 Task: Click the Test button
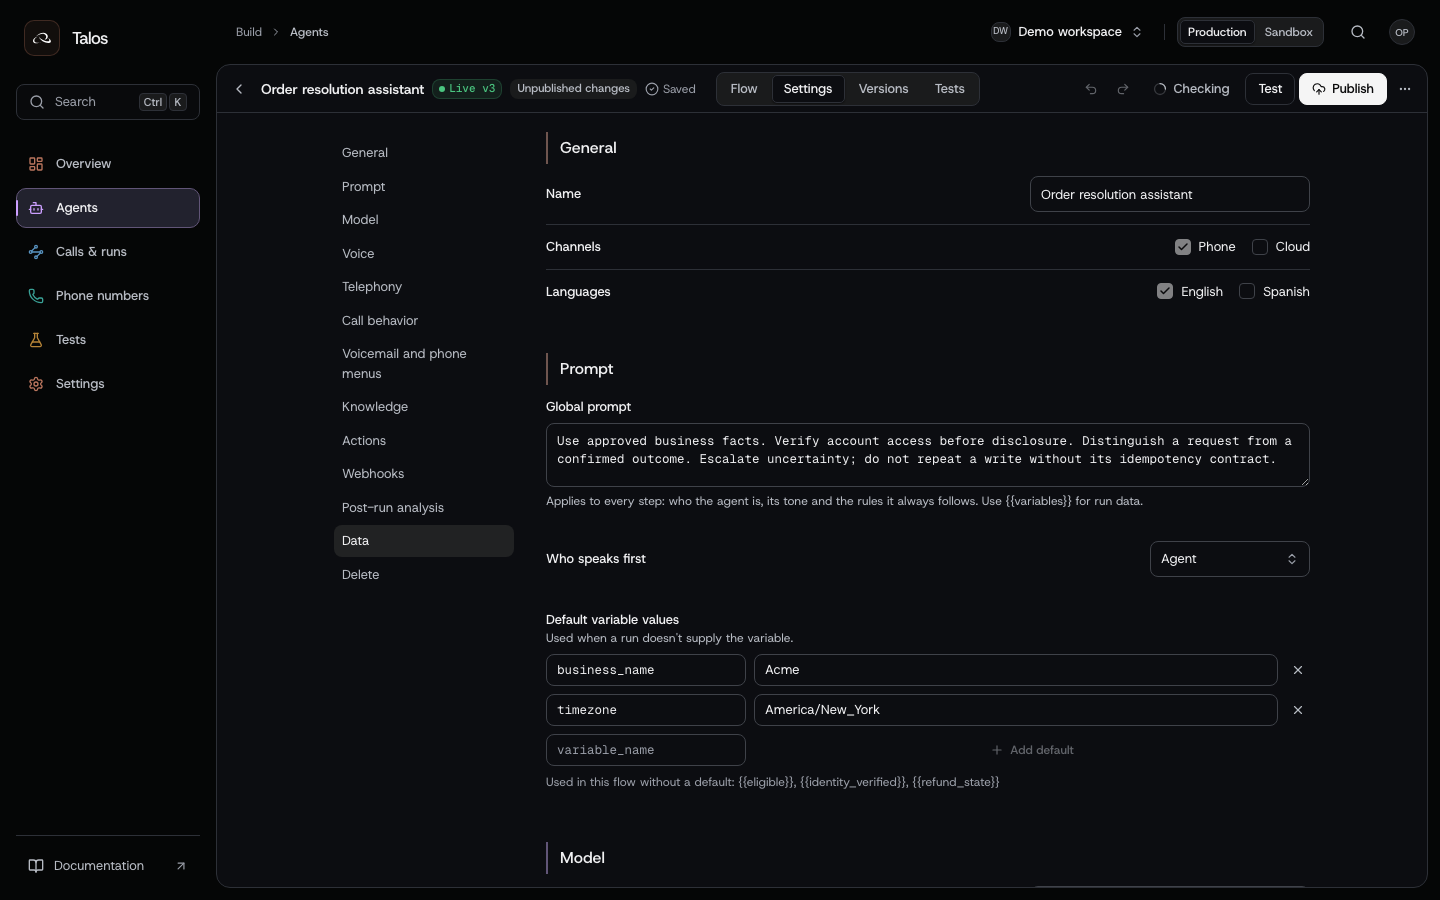tap(1270, 89)
